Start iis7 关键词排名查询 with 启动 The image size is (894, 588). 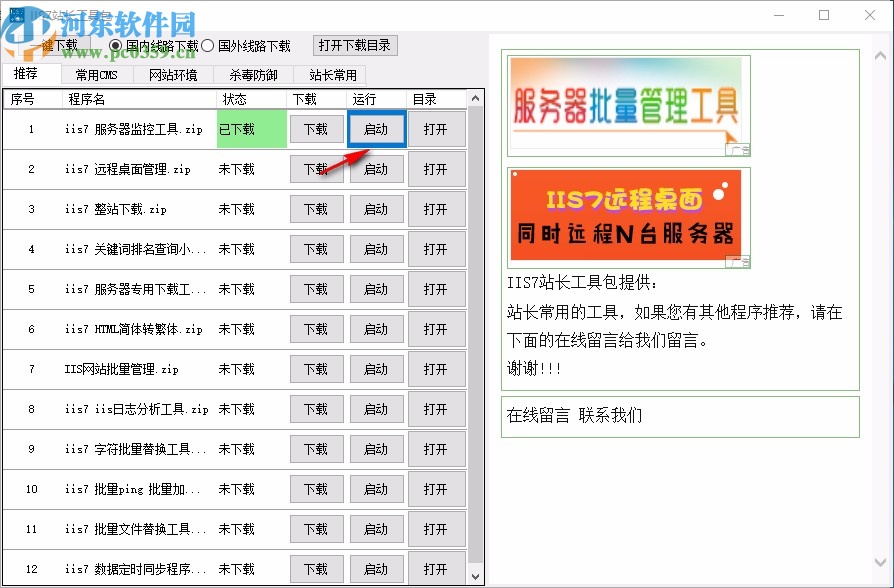pyautogui.click(x=377, y=248)
